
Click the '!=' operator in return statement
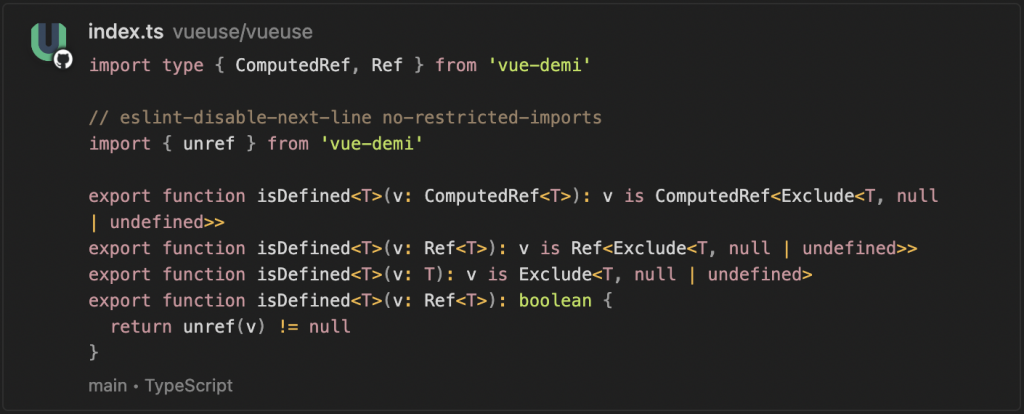pos(288,326)
